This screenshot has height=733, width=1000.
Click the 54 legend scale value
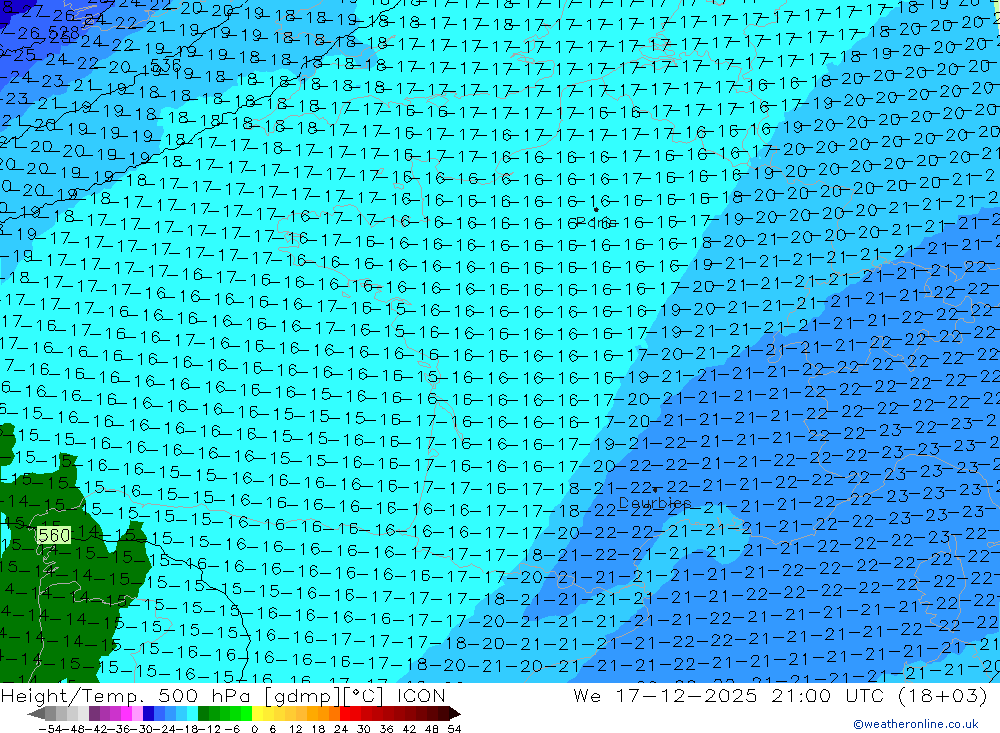coord(454,729)
